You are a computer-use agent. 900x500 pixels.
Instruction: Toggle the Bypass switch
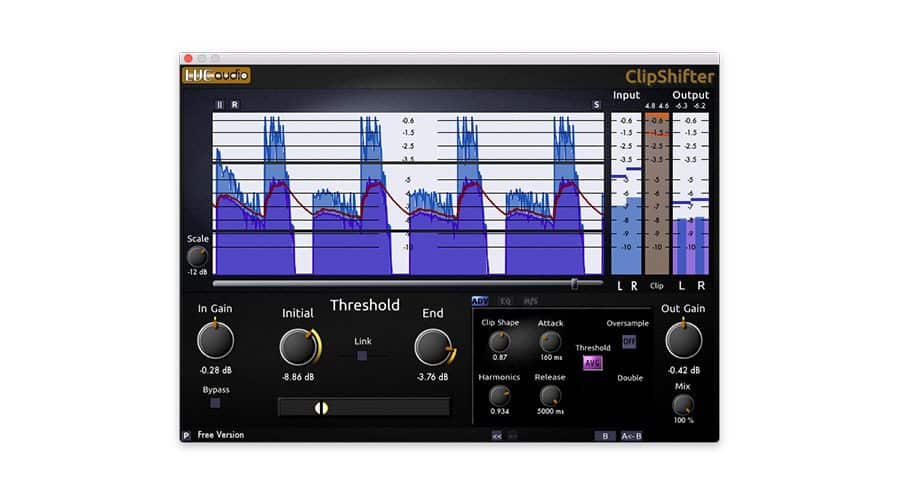click(x=215, y=403)
